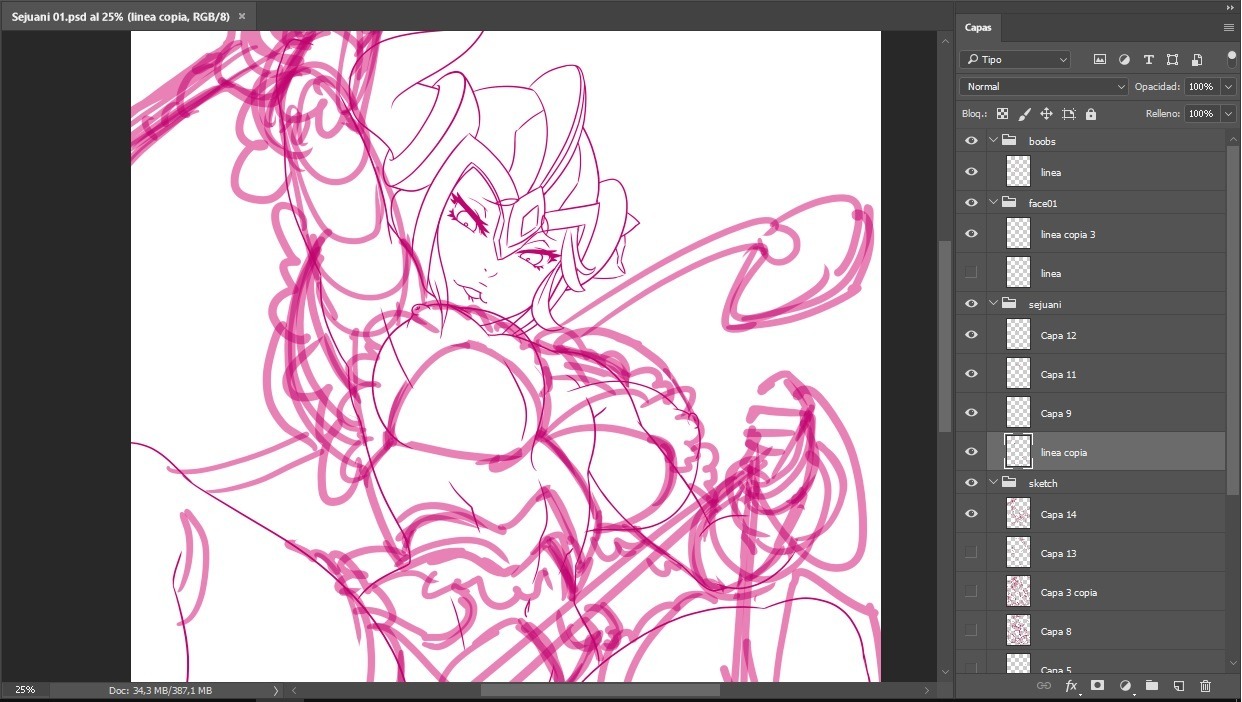Select the Capas panel tab

(978, 28)
